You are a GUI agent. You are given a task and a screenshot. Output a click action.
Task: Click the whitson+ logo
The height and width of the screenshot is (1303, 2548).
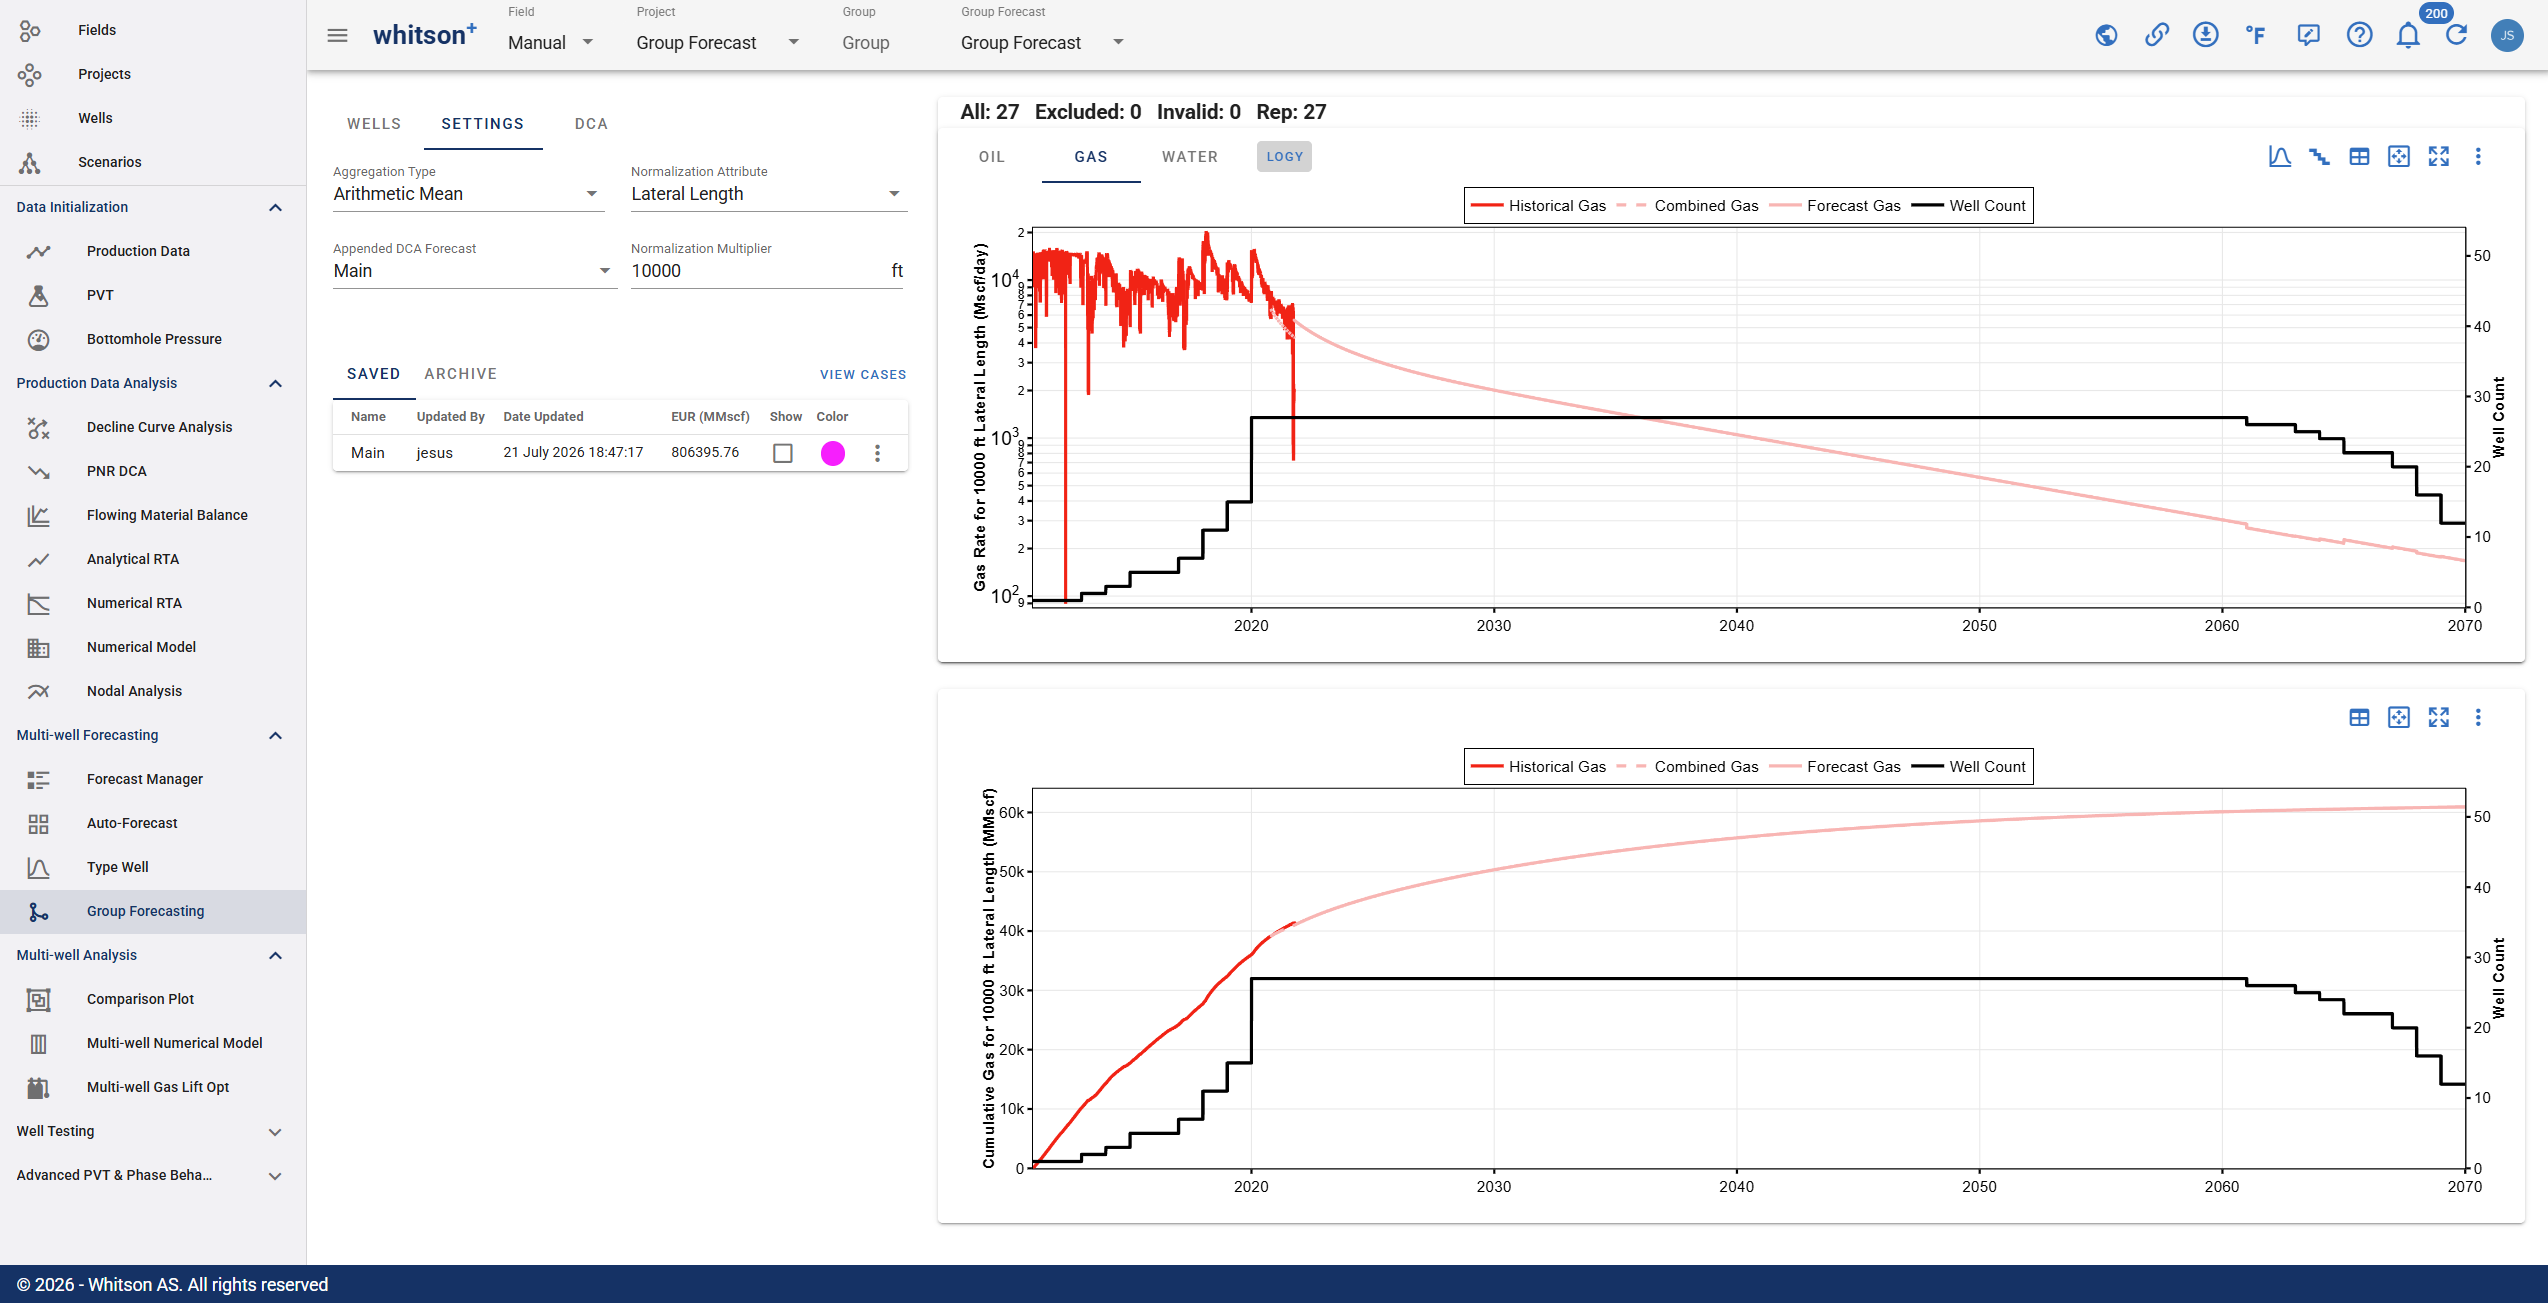(424, 35)
